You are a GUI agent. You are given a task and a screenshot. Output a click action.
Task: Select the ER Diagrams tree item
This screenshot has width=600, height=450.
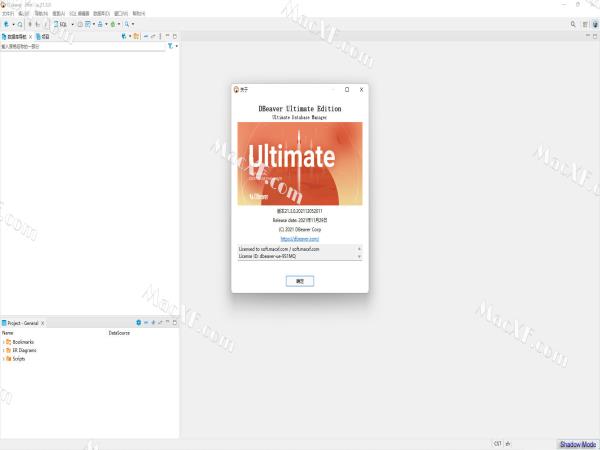[24, 350]
